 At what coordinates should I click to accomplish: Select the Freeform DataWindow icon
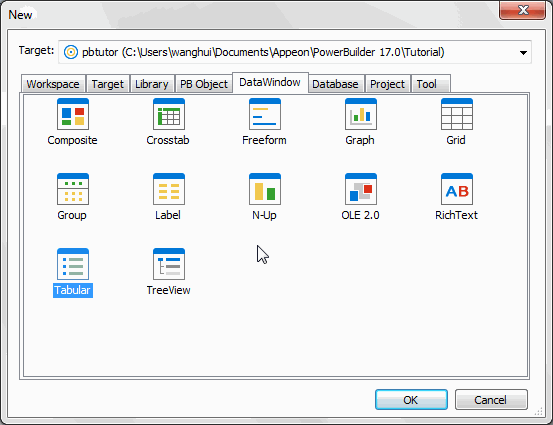coord(265,114)
